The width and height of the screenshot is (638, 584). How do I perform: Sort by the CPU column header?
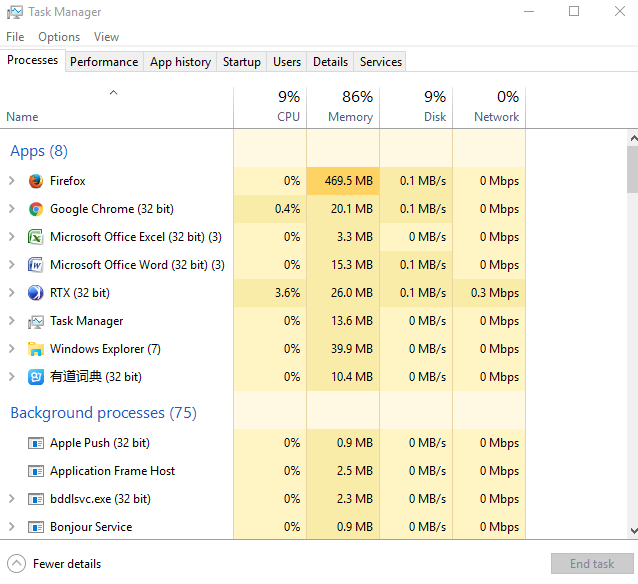270,108
